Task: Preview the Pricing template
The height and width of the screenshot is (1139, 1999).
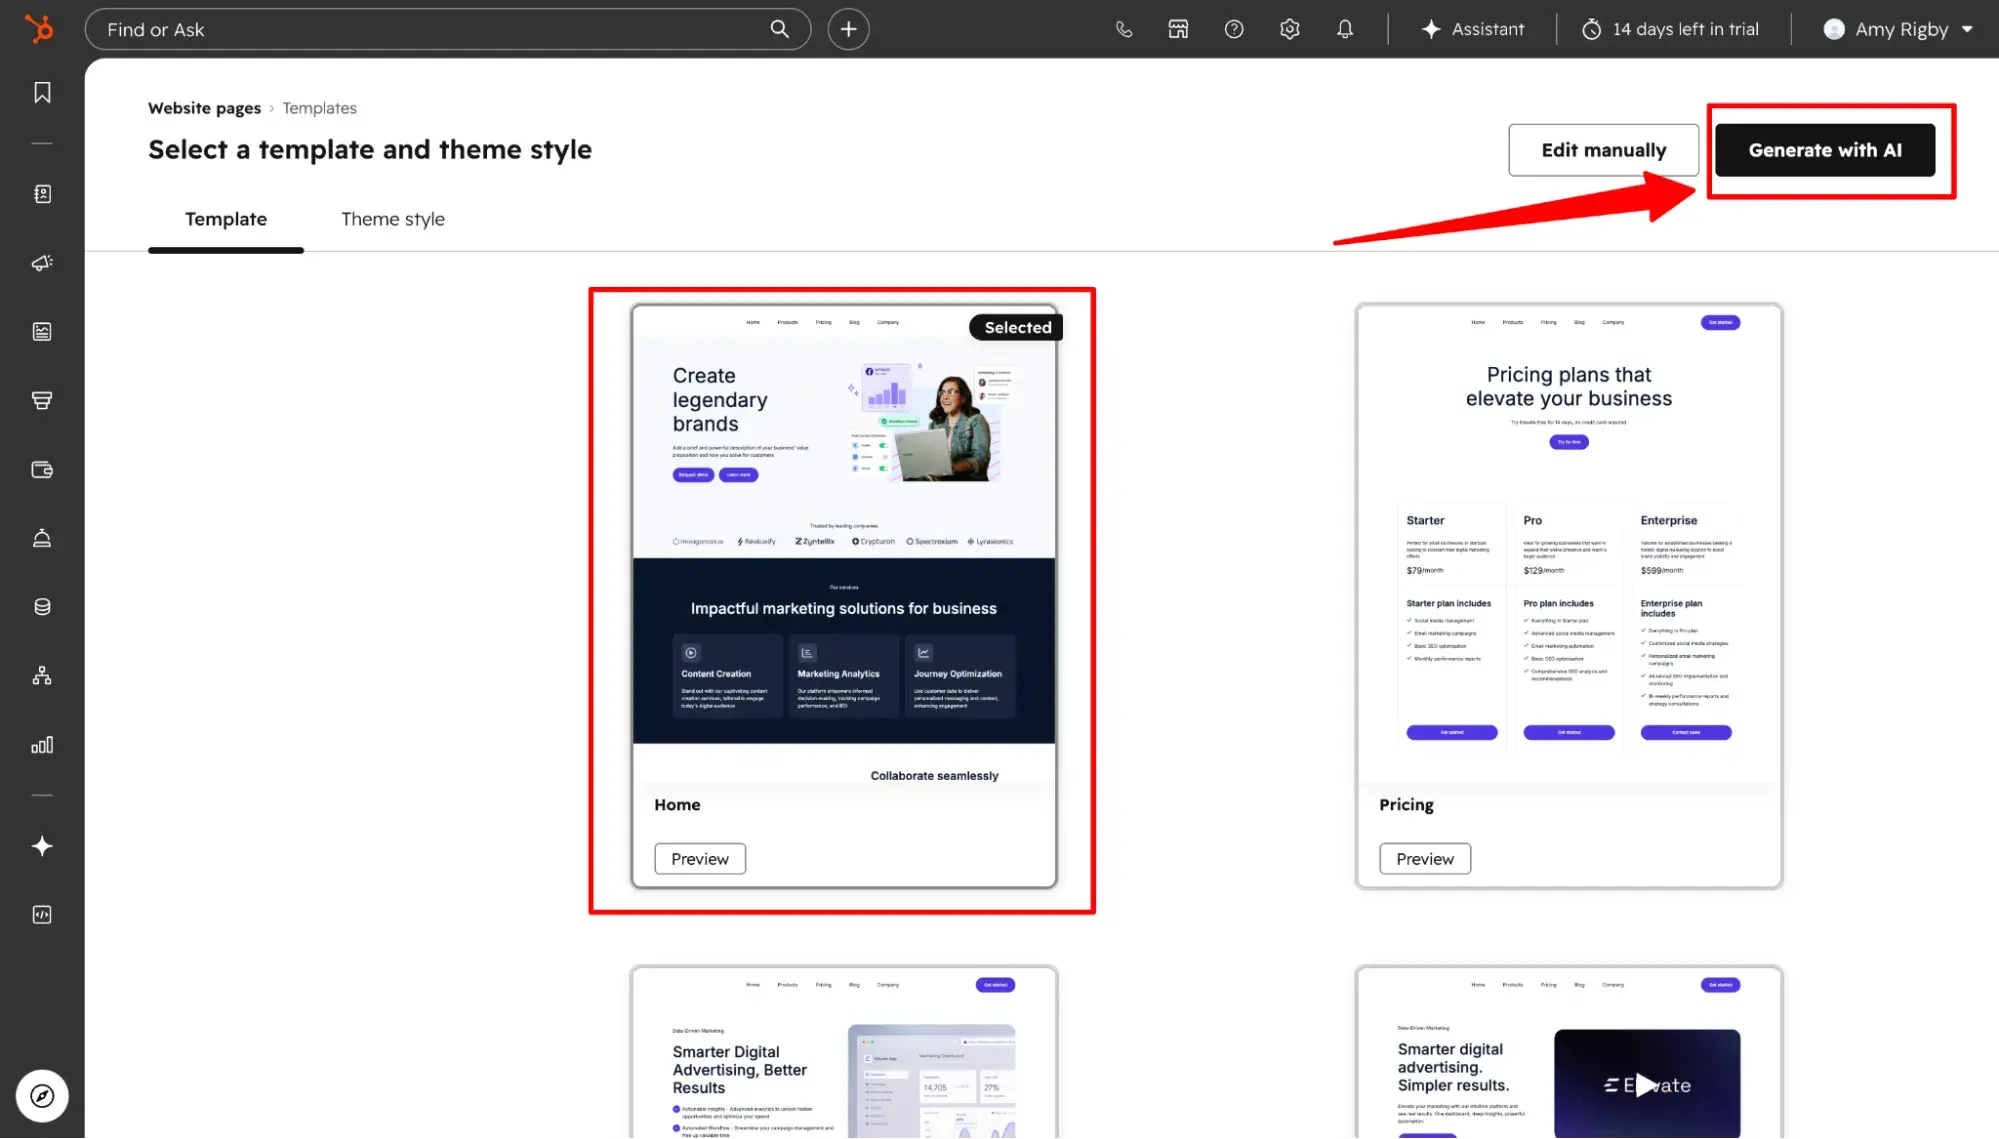Action: pyautogui.click(x=1425, y=859)
